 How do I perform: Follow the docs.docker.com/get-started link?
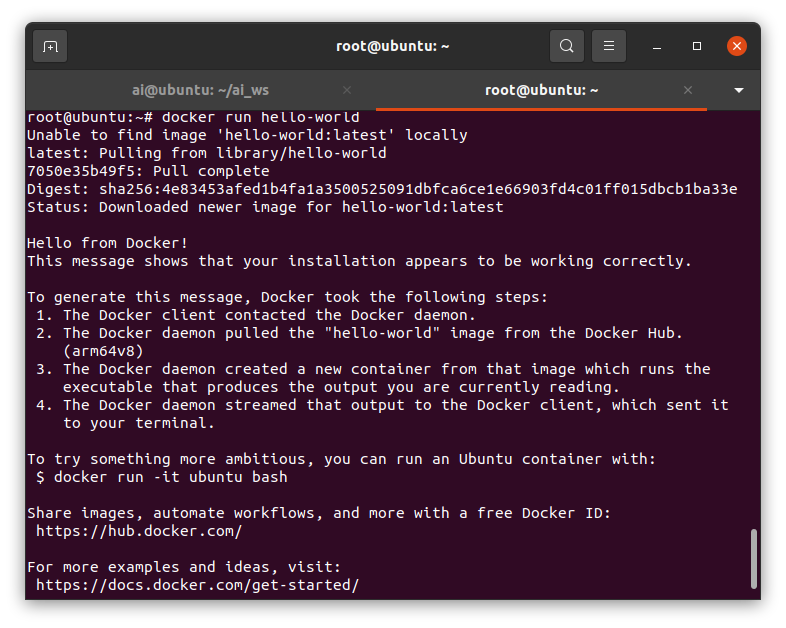point(197,585)
